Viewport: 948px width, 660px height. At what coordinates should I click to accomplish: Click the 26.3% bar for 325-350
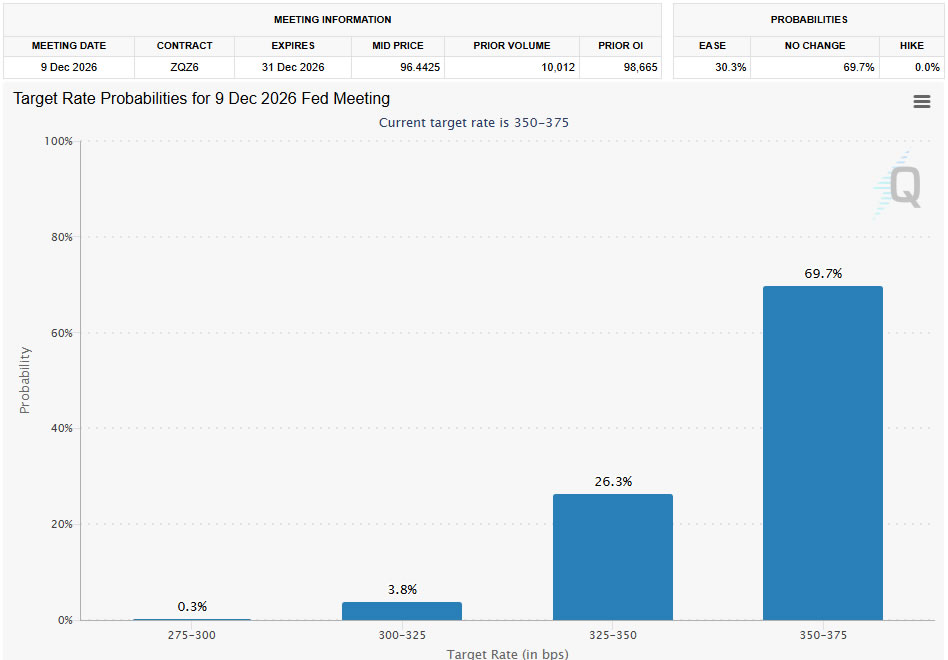click(612, 557)
